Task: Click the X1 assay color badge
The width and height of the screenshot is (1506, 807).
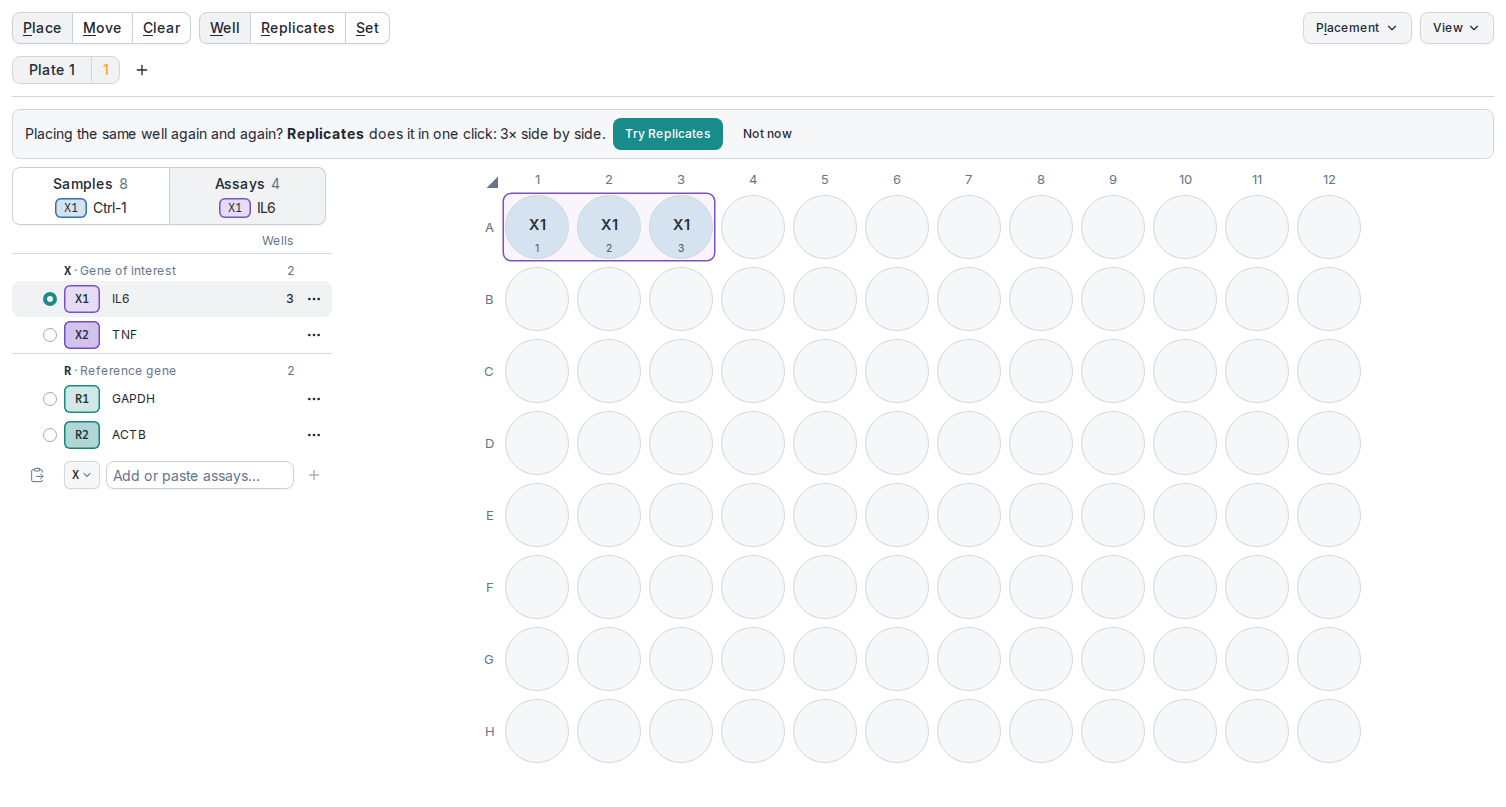Action: pyautogui.click(x=82, y=299)
